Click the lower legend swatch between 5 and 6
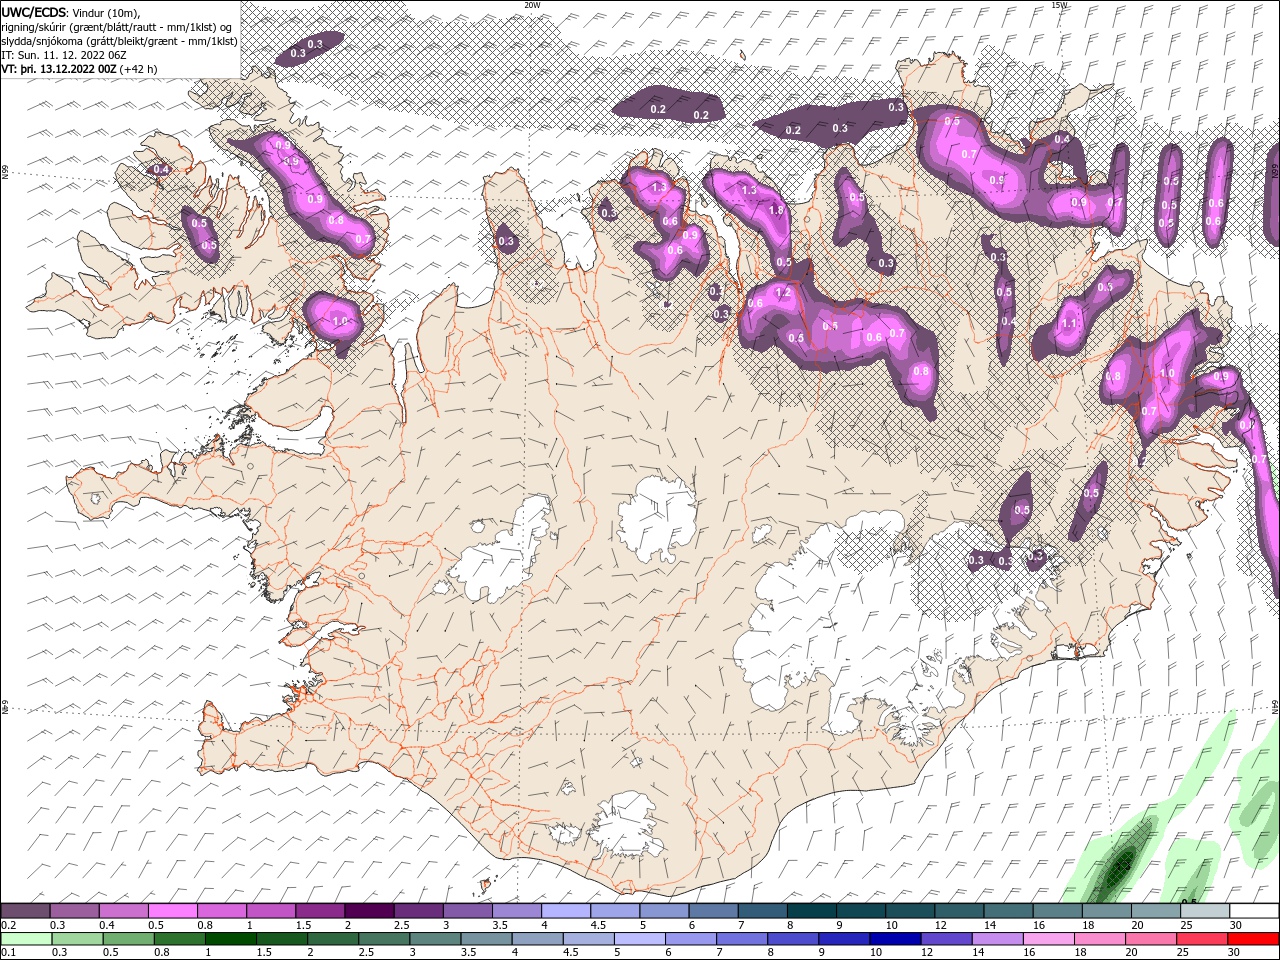Screen dimensions: 1280x960 pos(639,939)
